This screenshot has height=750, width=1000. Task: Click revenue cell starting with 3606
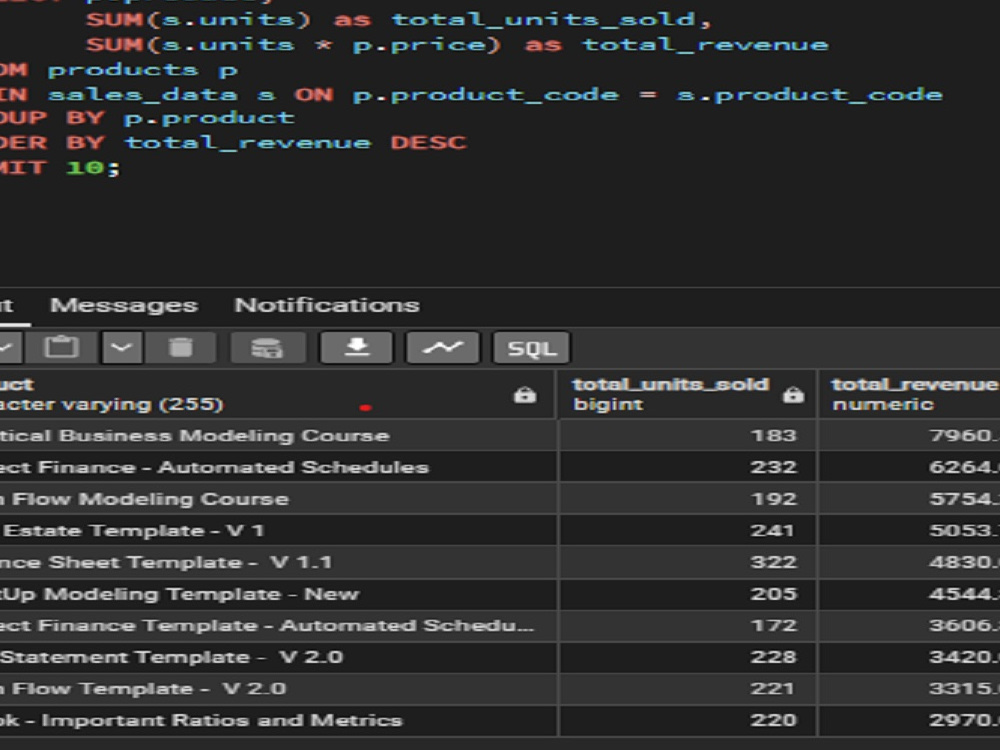tap(910, 626)
